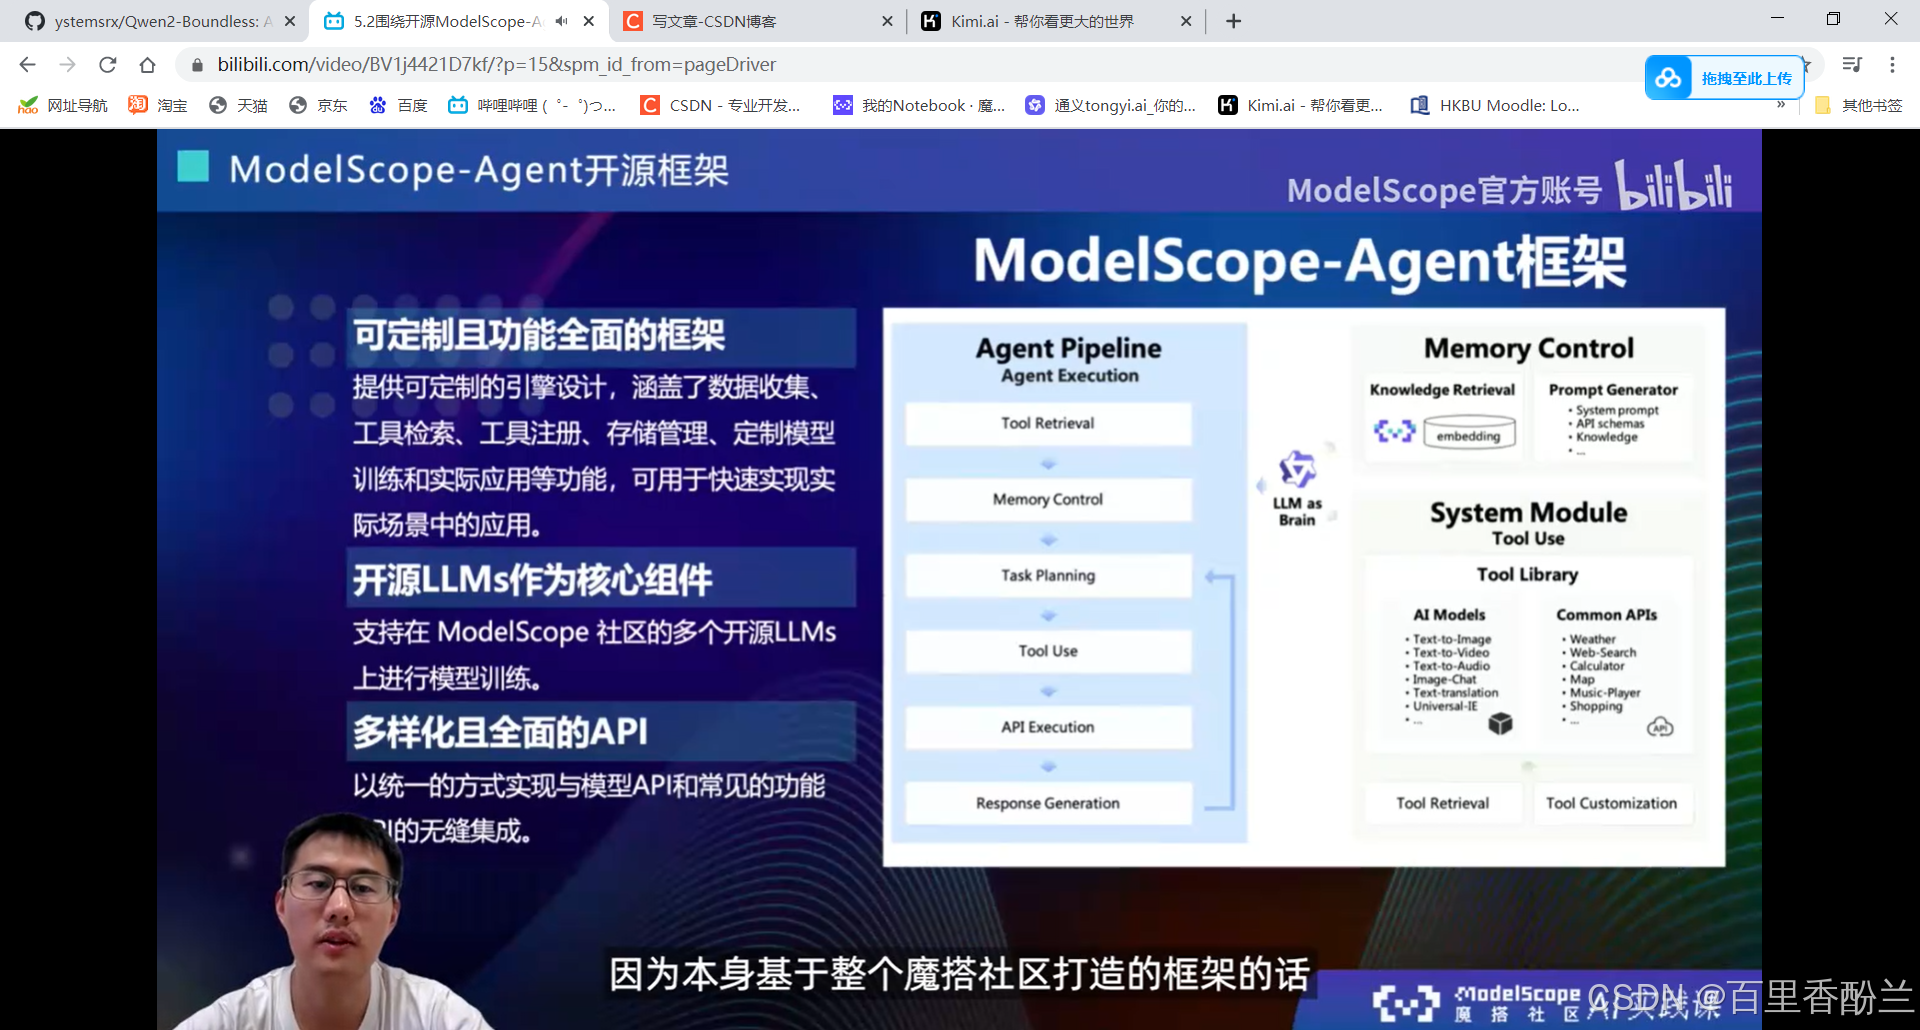1920x1030 pixels.
Task: Open the 哔哩哔哩 bookmark
Action: [532, 105]
